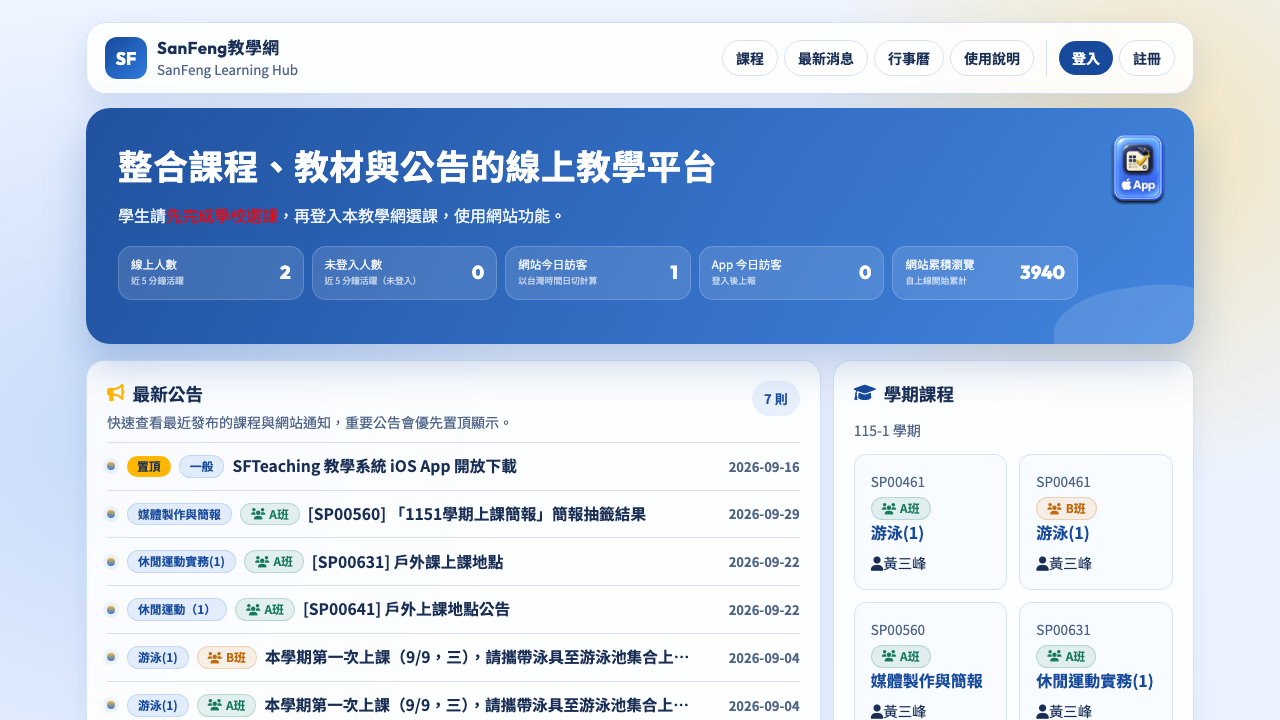
Task: Open the 媒體製作與簡報 course card
Action: coord(930,661)
